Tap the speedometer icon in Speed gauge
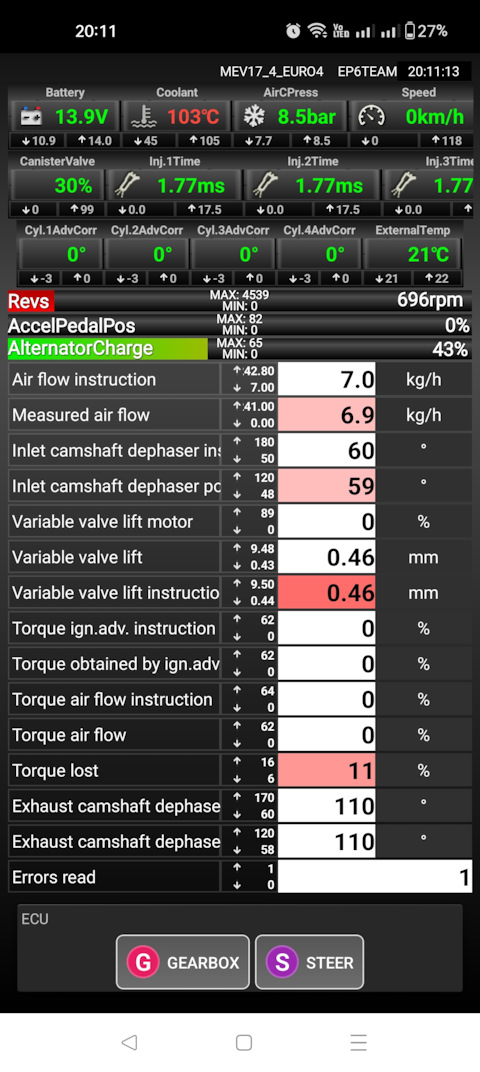480x1072 pixels. tap(371, 117)
